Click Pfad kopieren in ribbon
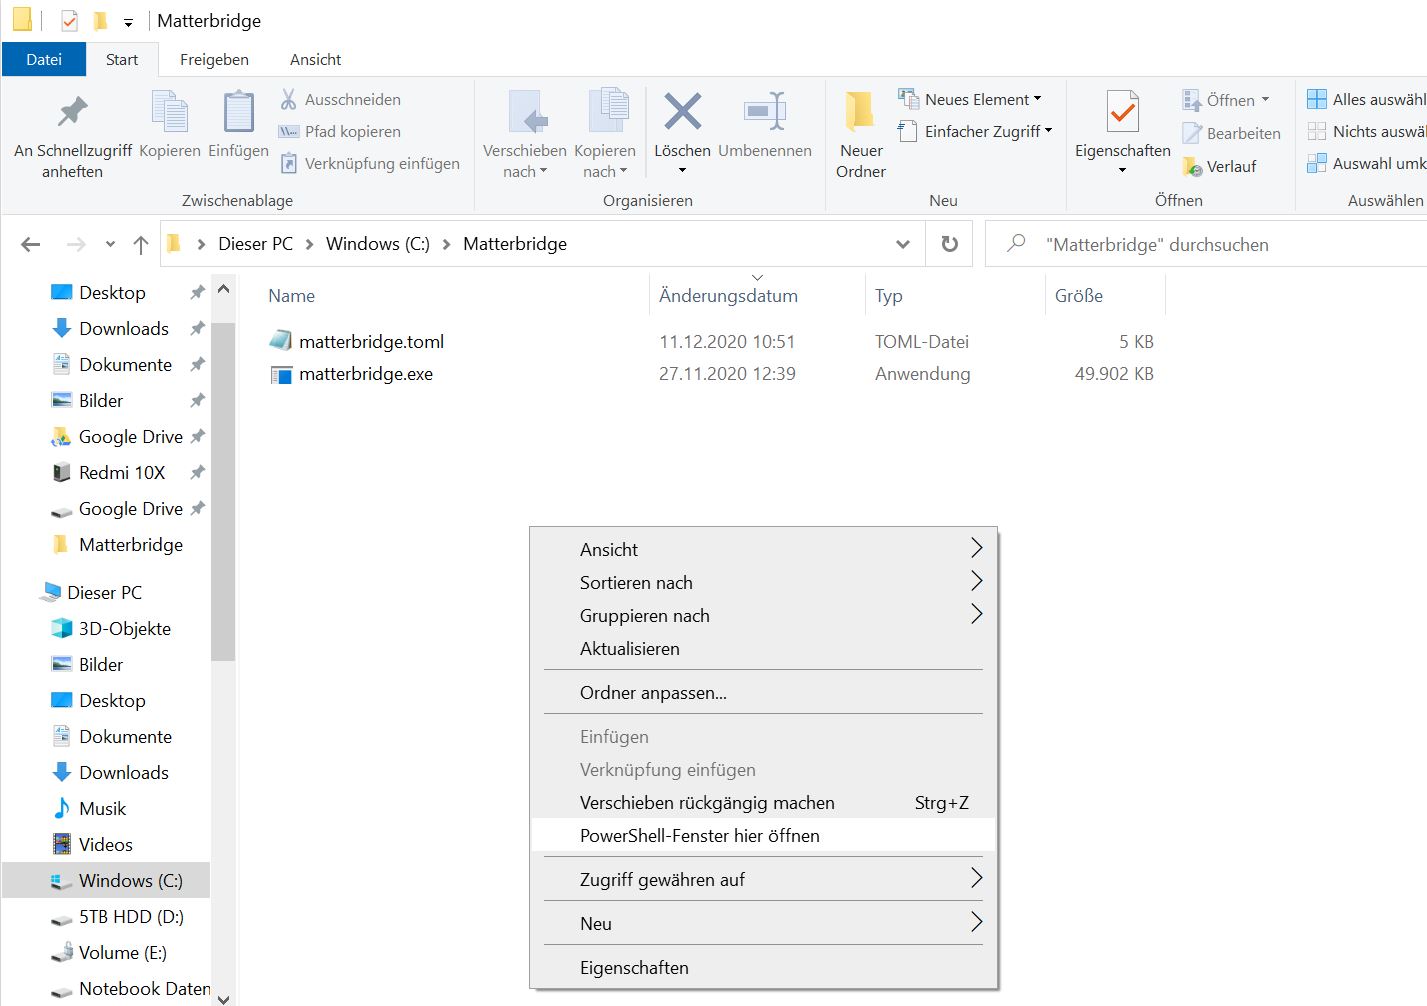 tap(339, 131)
